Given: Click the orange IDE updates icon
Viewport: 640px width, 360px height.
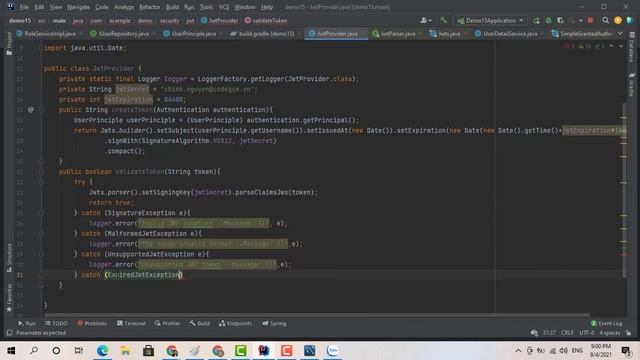Looking at the screenshot, I should pos(618,20).
